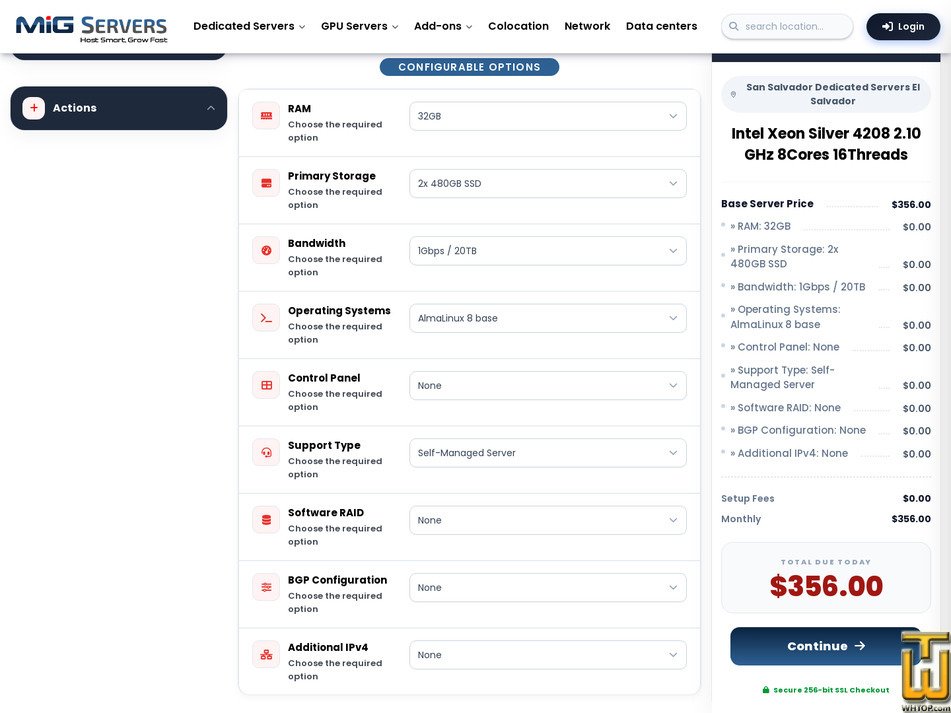
Task: Click the RAM memory chip icon
Action: pos(266,116)
